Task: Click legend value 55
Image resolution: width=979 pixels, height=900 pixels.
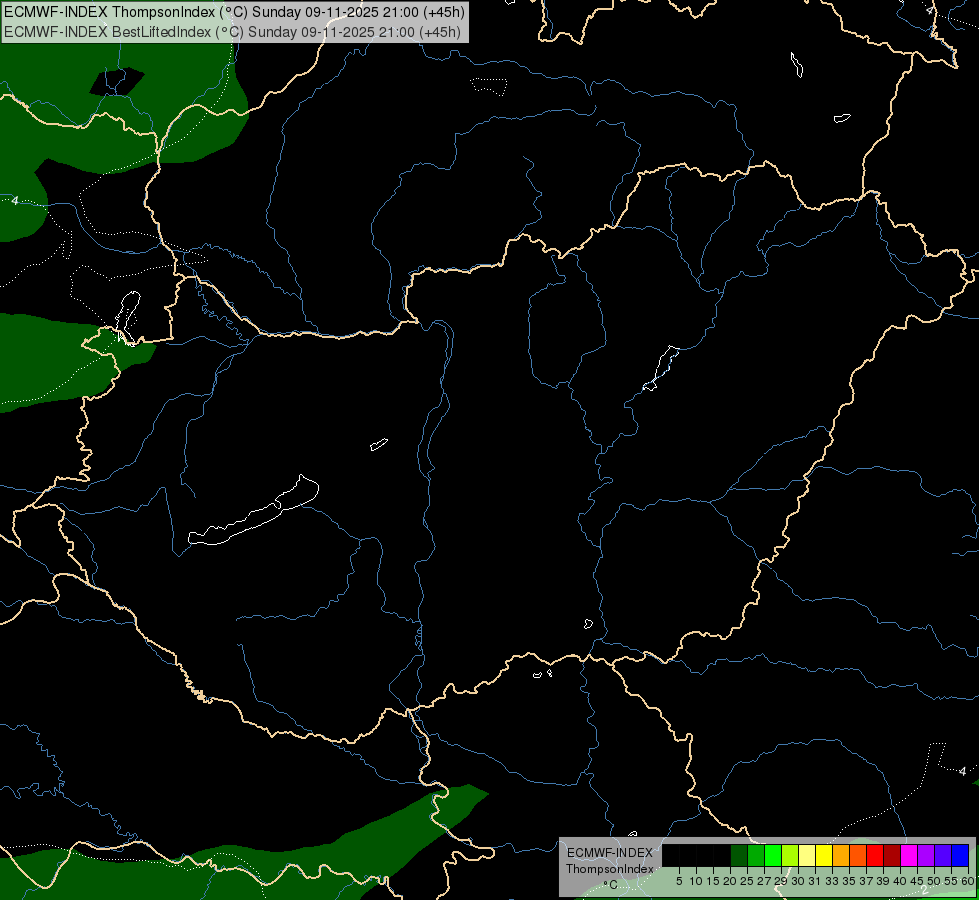Action: click(952, 881)
